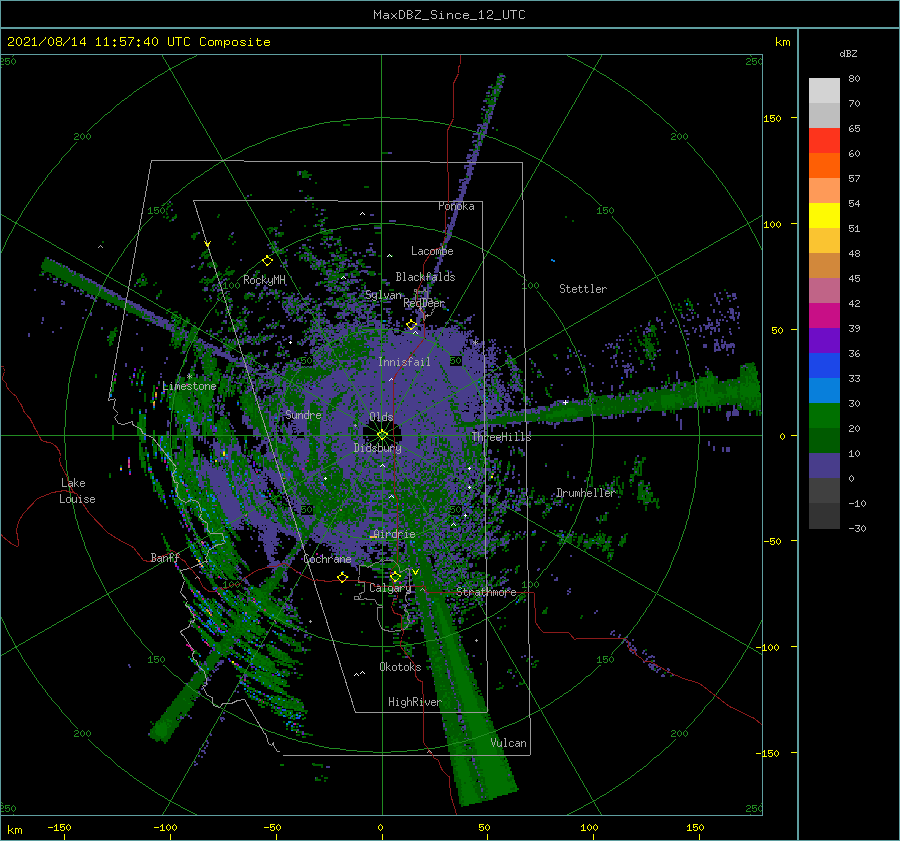Click the Limestone label
This screenshot has height=841, width=900.
(x=189, y=386)
